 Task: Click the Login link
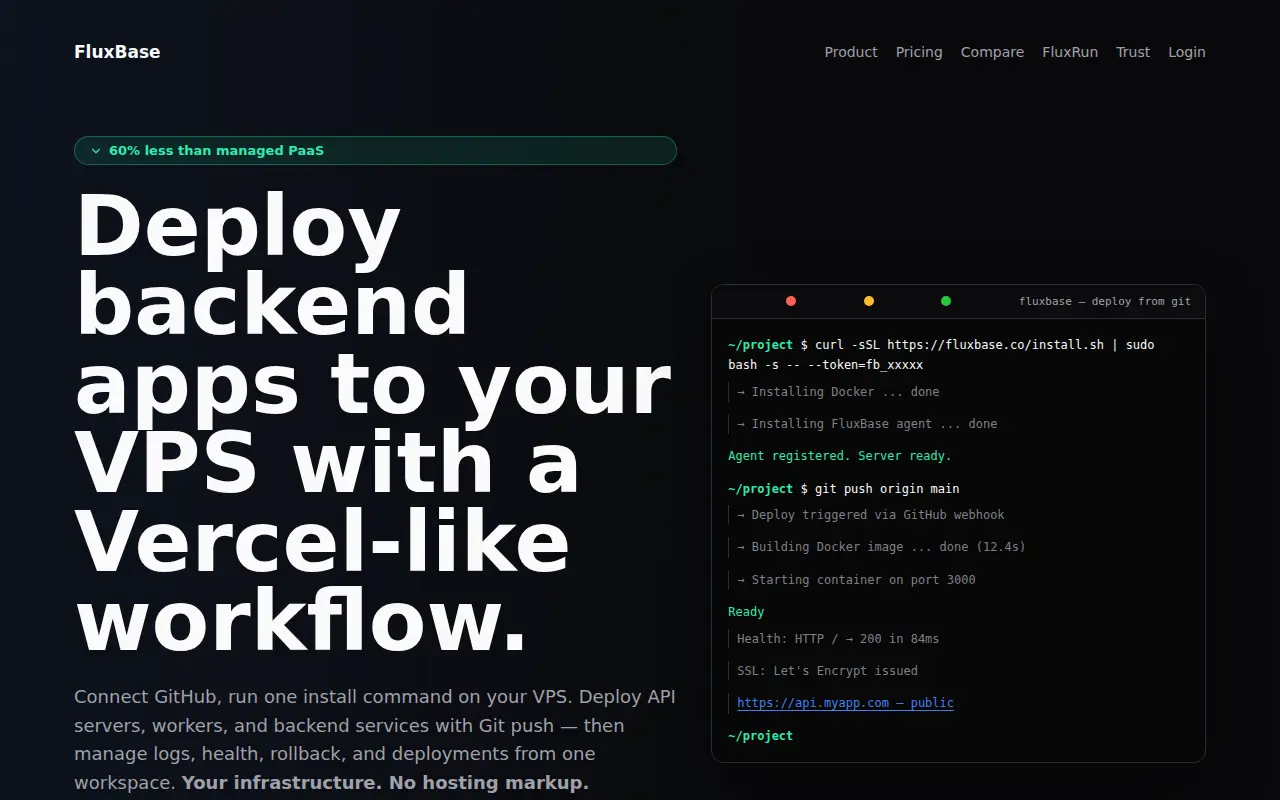point(1187,52)
